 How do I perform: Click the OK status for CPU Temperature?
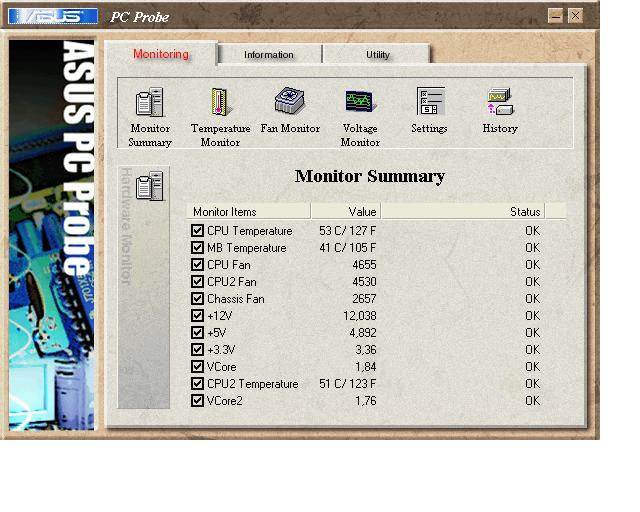coord(532,231)
